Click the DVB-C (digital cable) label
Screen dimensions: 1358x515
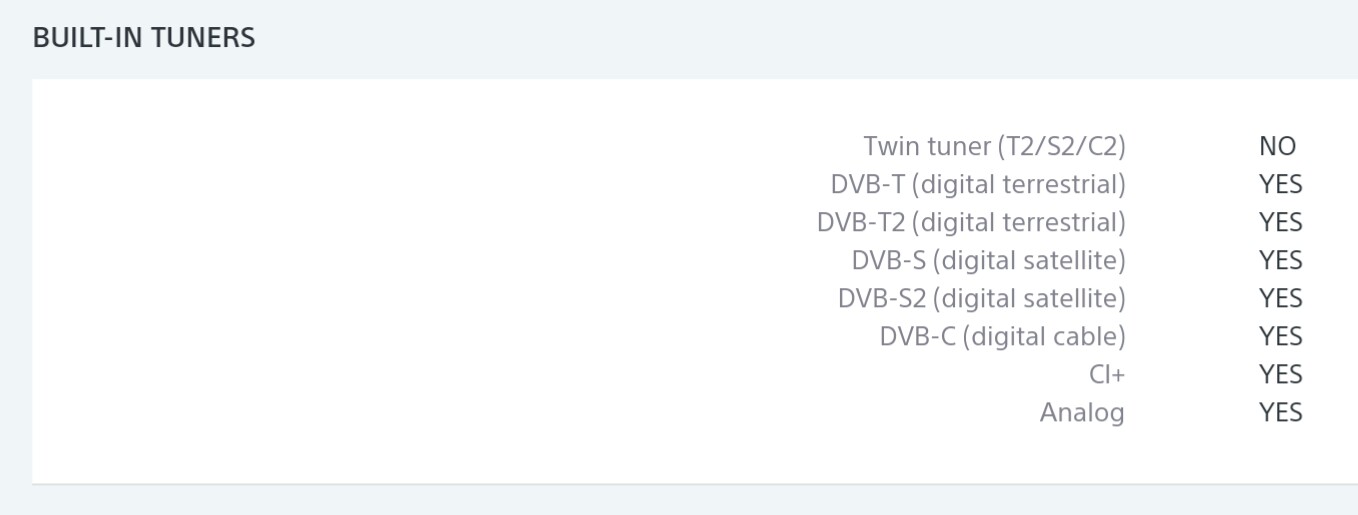point(1002,336)
